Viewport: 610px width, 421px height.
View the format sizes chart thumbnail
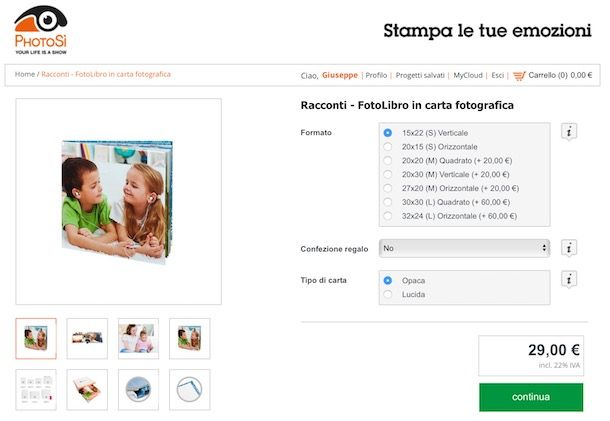pyautogui.click(x=36, y=389)
